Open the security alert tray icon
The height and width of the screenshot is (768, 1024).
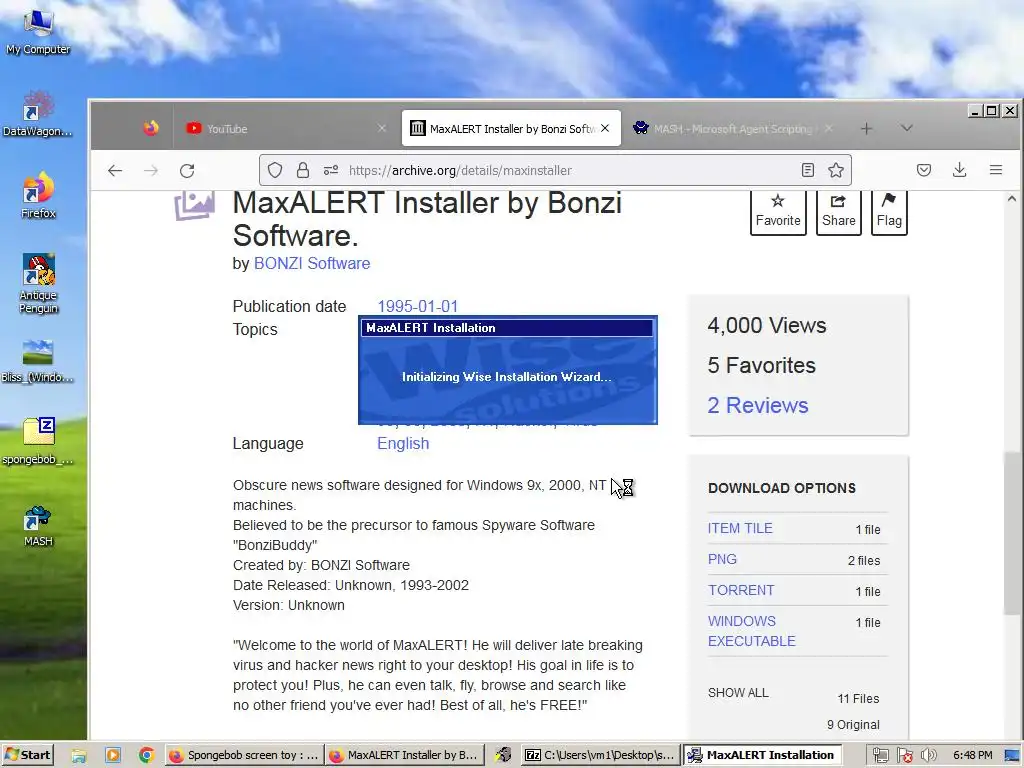904,756
